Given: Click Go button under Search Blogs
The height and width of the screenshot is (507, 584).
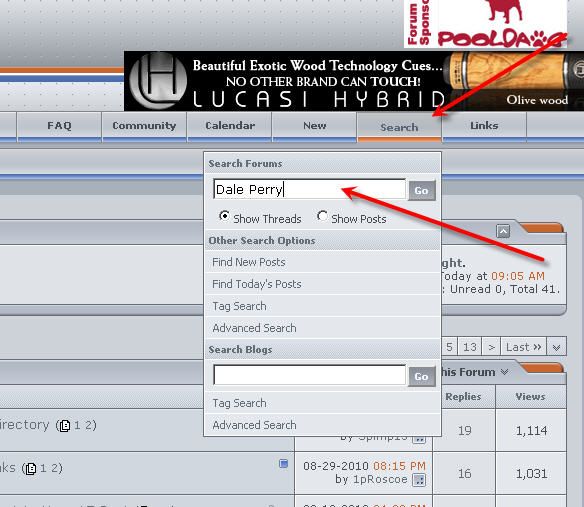Looking at the screenshot, I should pyautogui.click(x=421, y=376).
